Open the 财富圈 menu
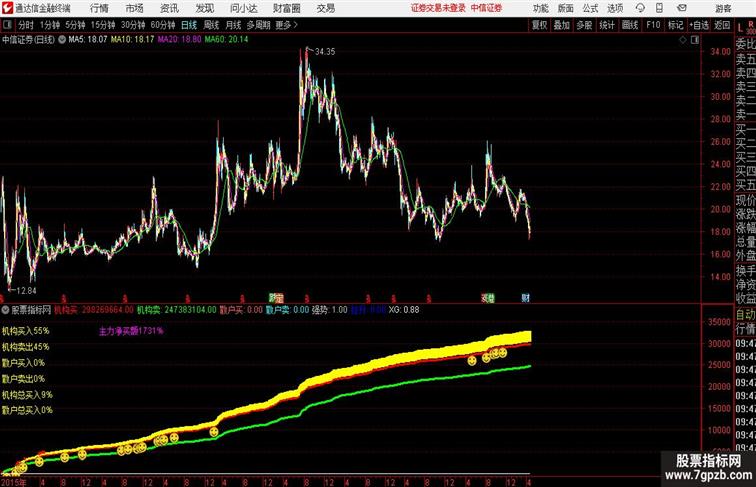 [286, 8]
